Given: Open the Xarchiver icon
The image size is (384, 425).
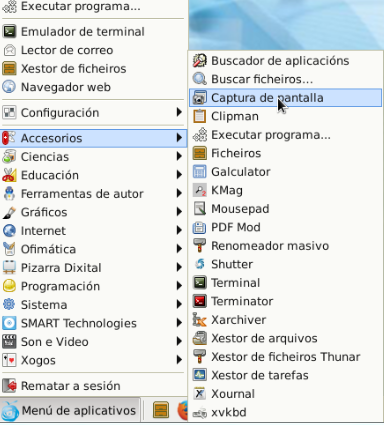Looking at the screenshot, I should point(200,320).
